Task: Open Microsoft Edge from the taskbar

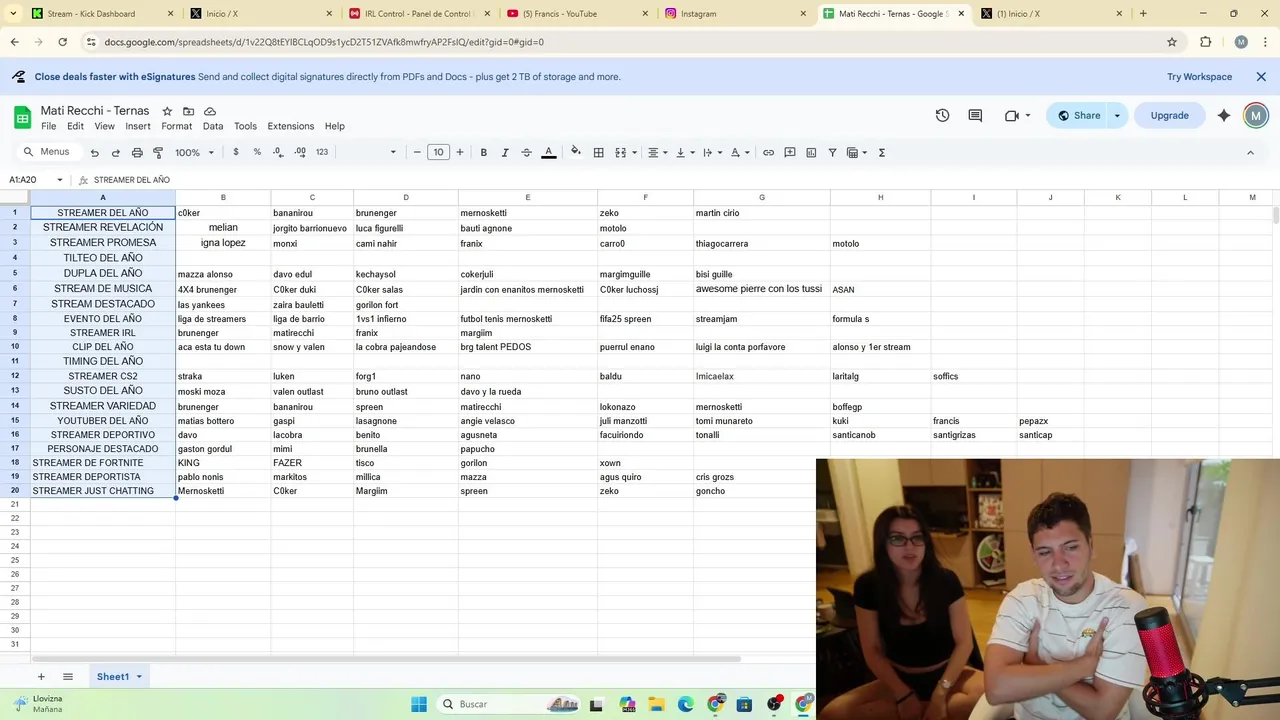Action: point(686,704)
